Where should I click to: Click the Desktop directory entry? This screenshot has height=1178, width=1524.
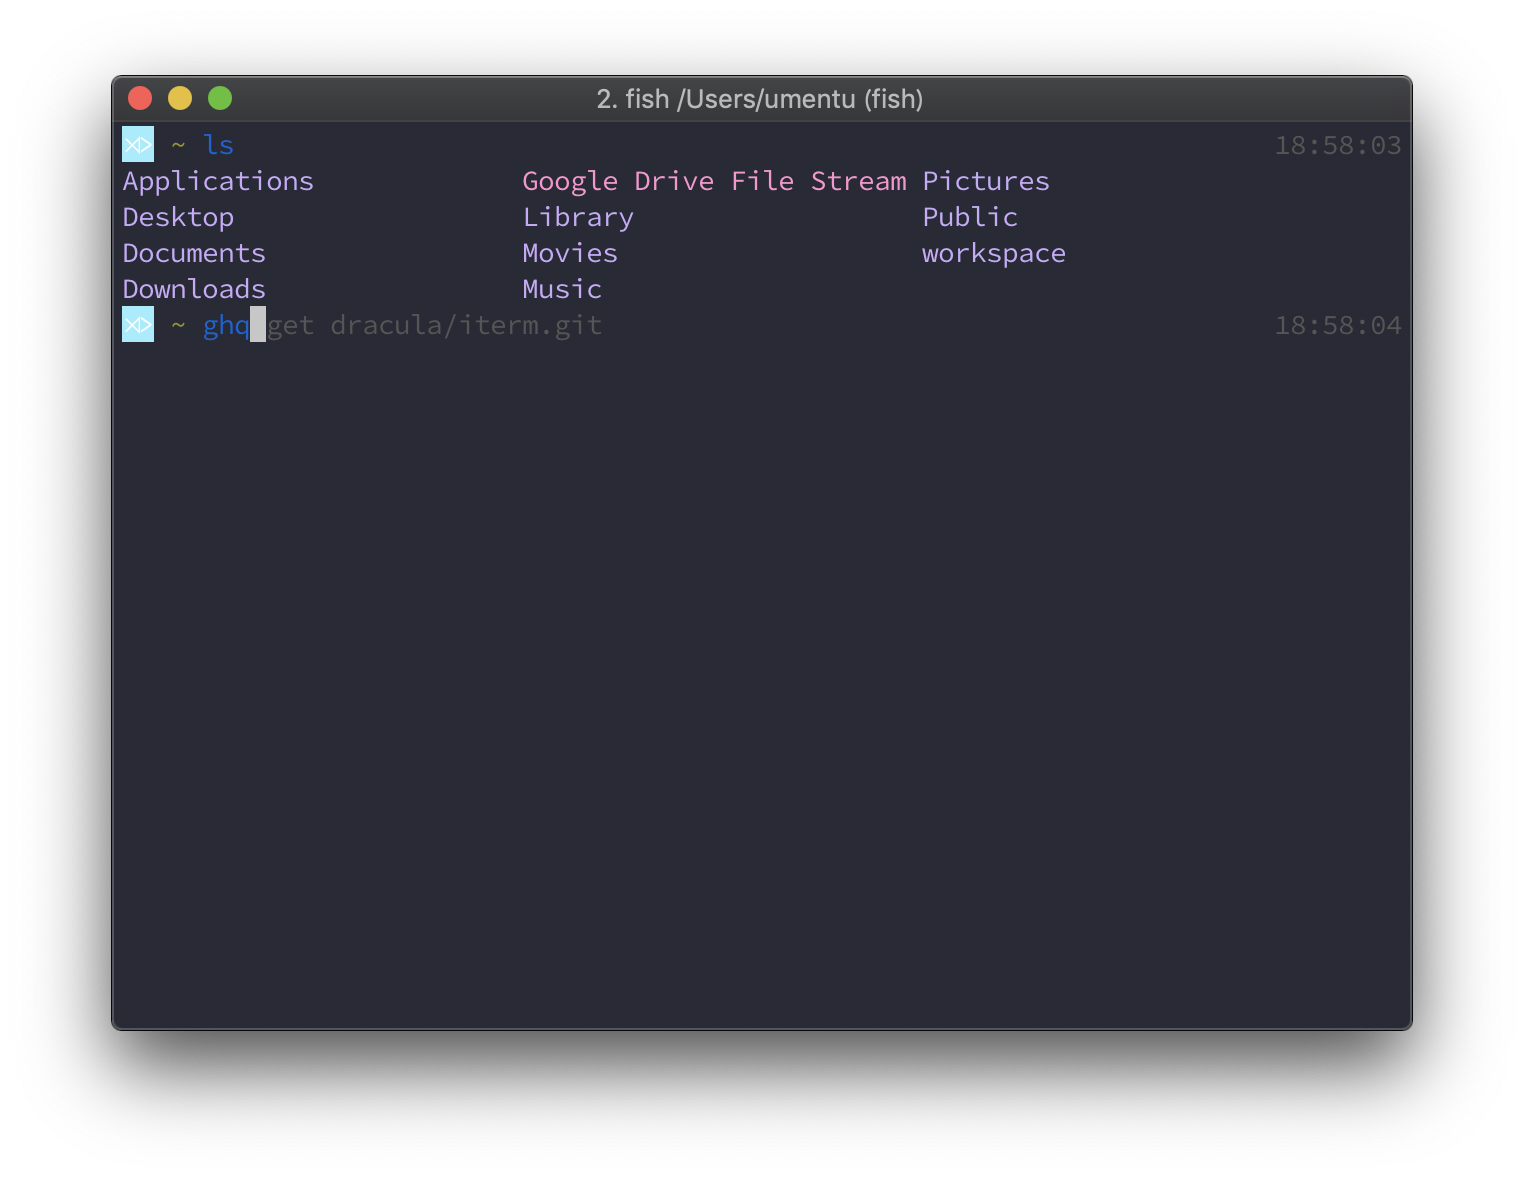point(178,217)
